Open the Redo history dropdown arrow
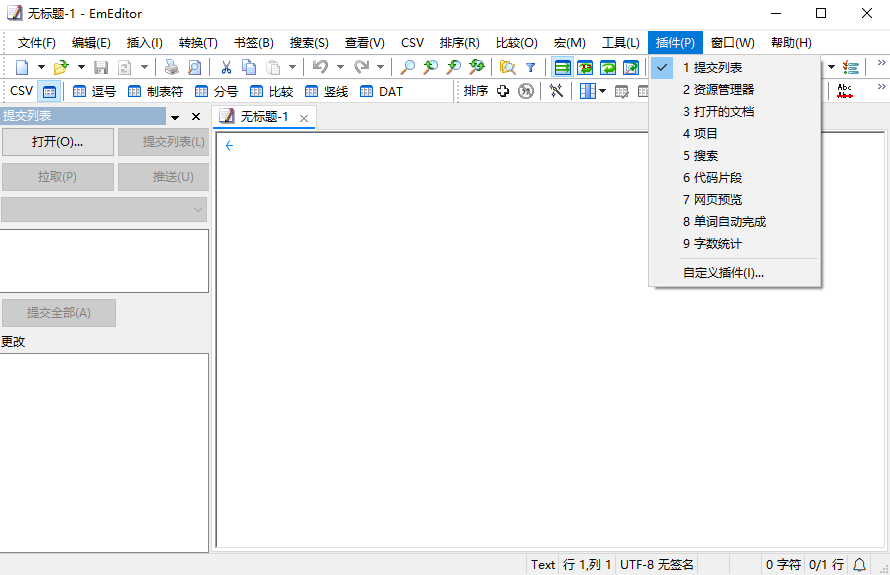This screenshot has height=575, width=890. [380, 68]
